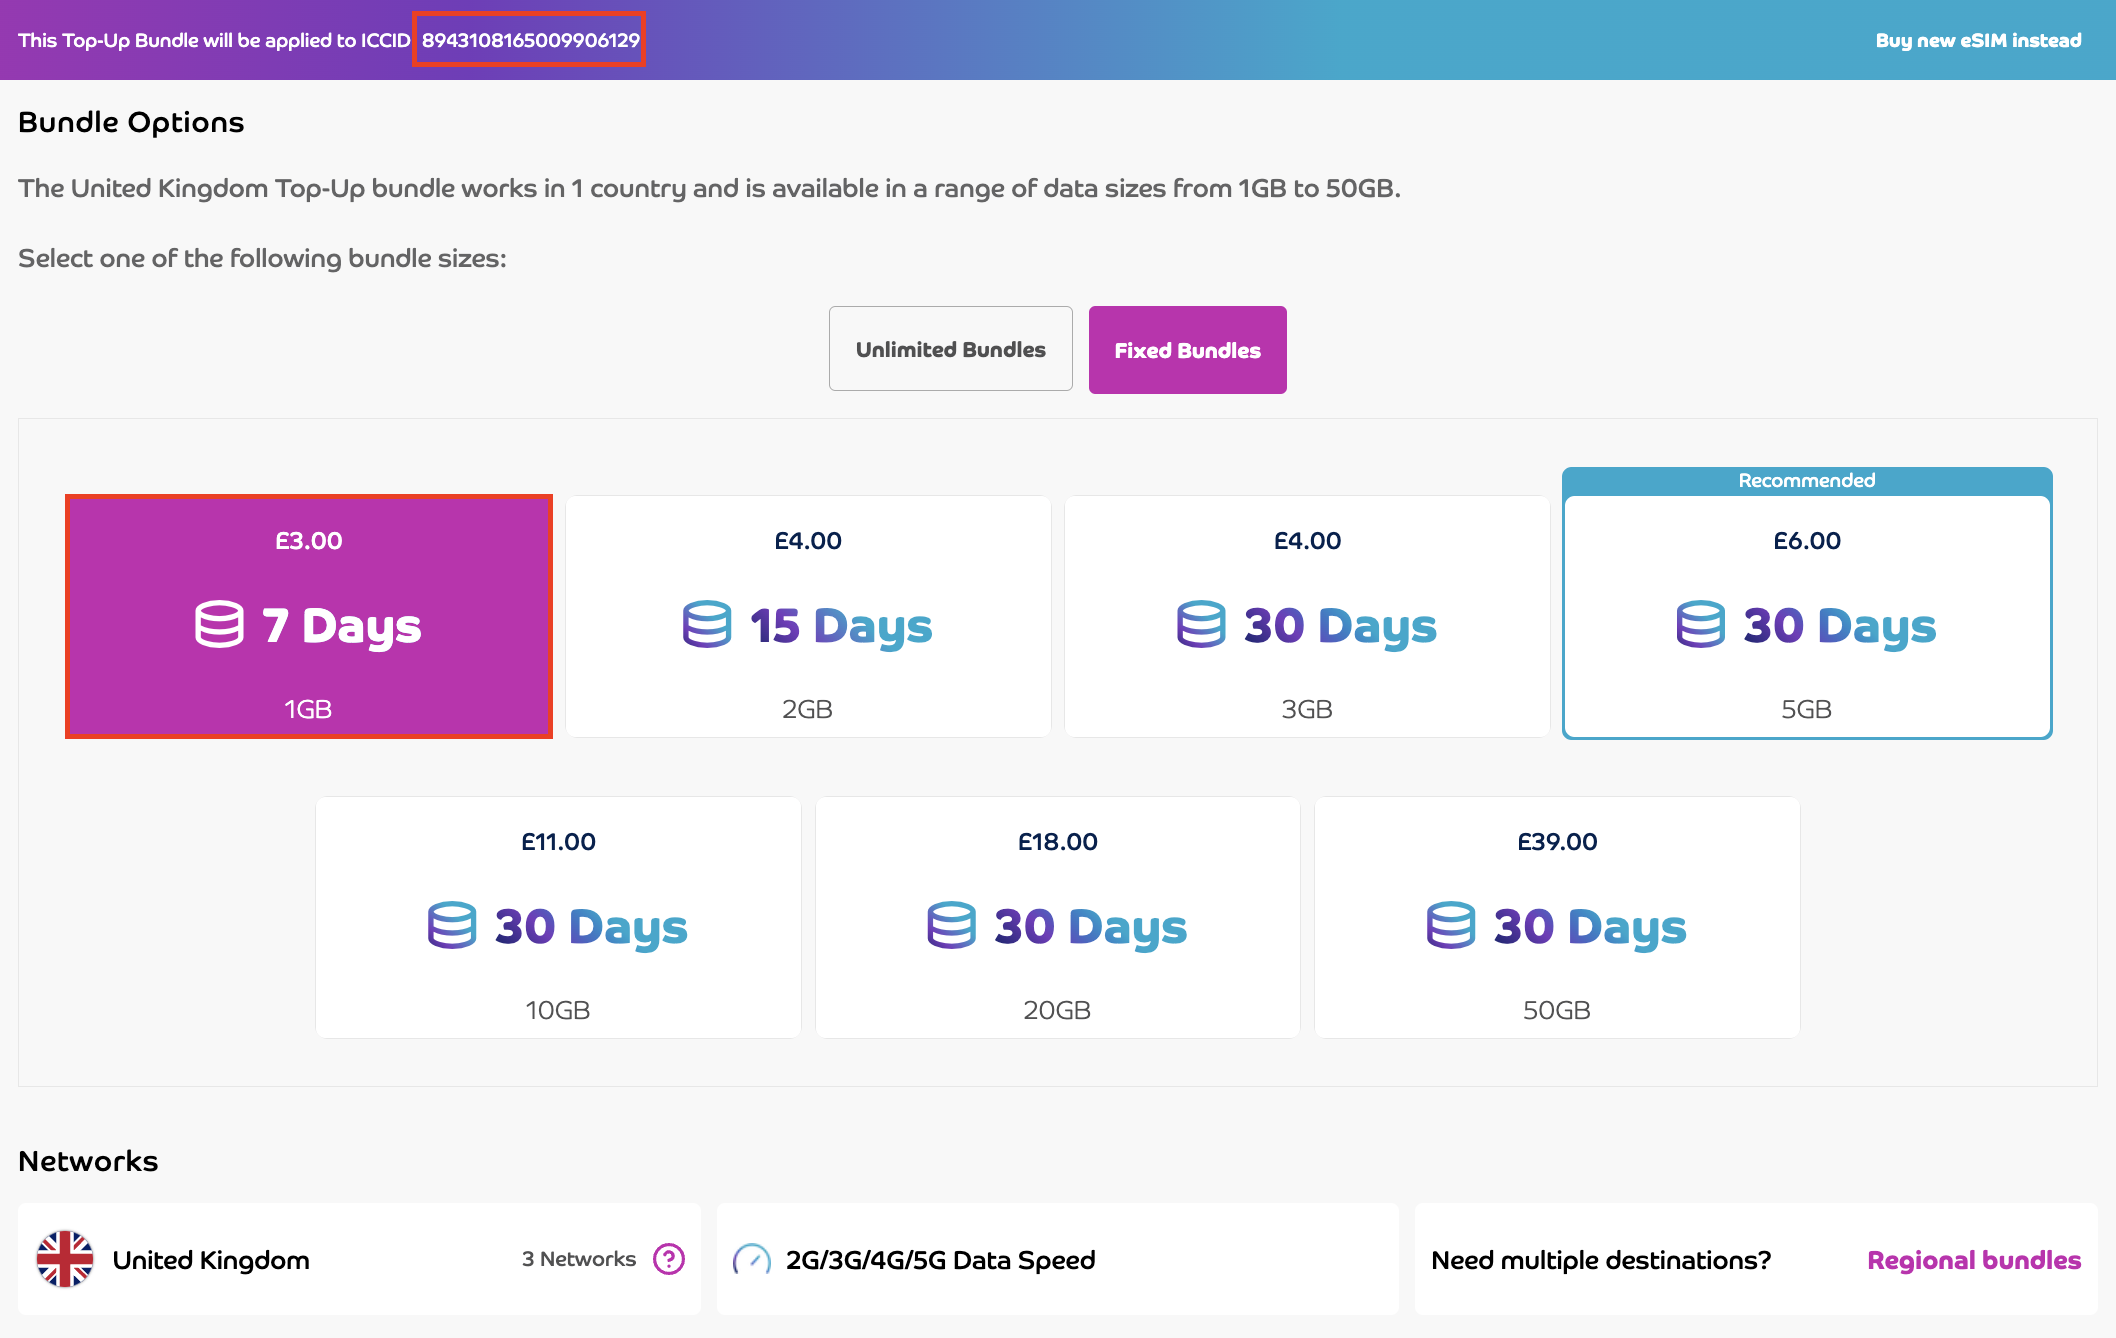The image size is (2116, 1338).
Task: Open the Regional bundles link
Action: 1973,1260
